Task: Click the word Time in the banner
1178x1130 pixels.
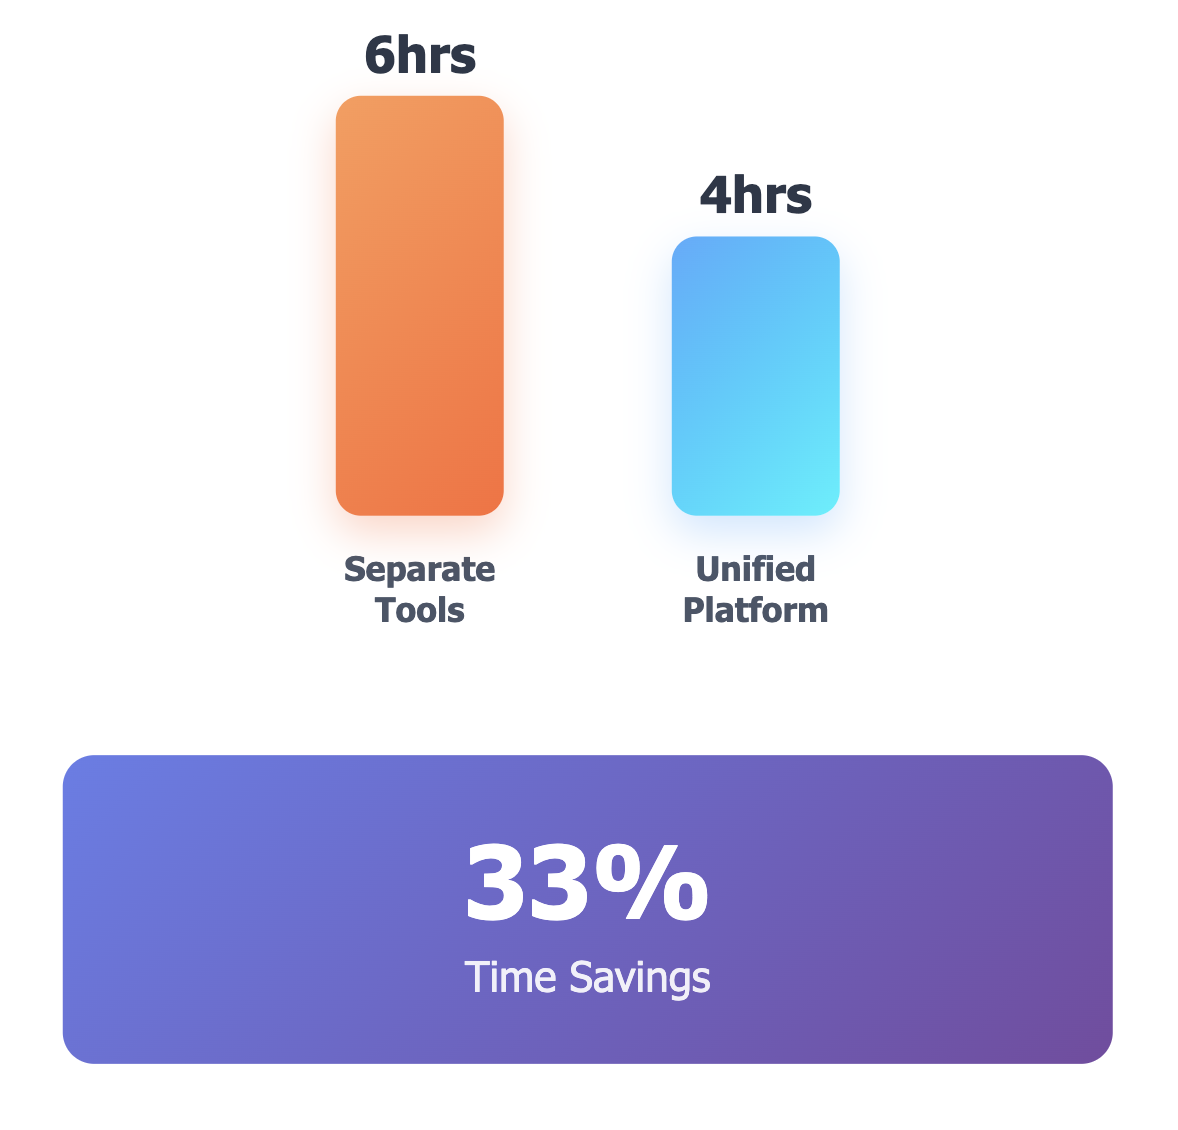Action: [x=511, y=977]
